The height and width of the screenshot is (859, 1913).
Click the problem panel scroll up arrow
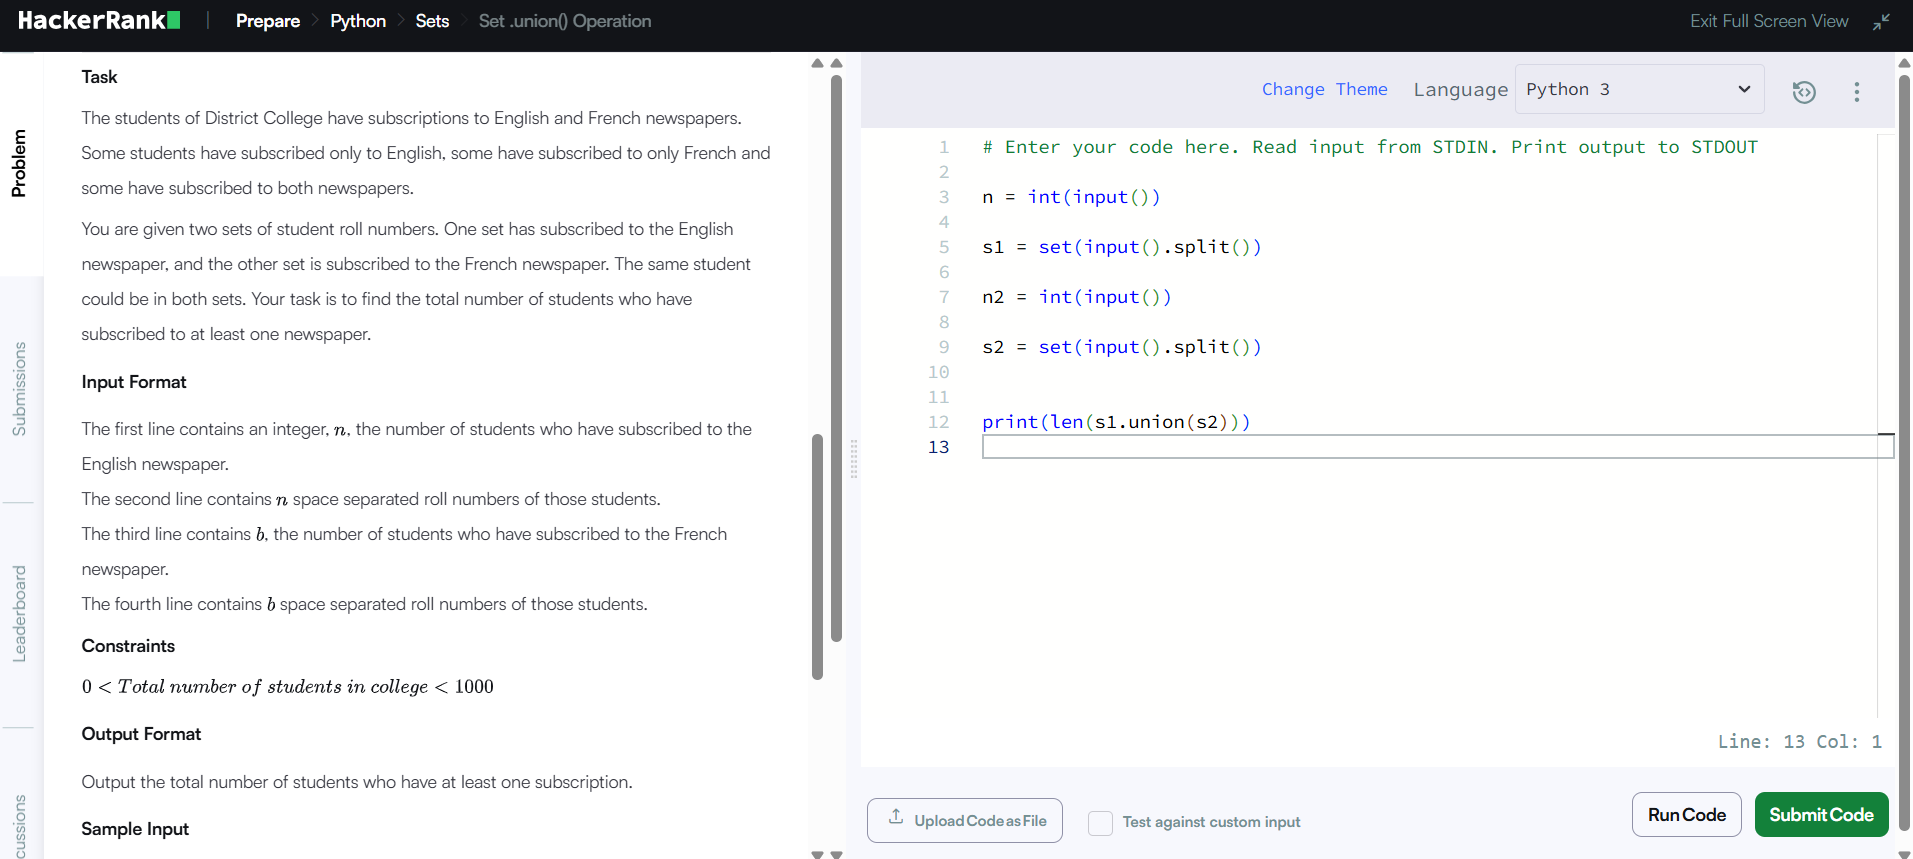coord(817,63)
